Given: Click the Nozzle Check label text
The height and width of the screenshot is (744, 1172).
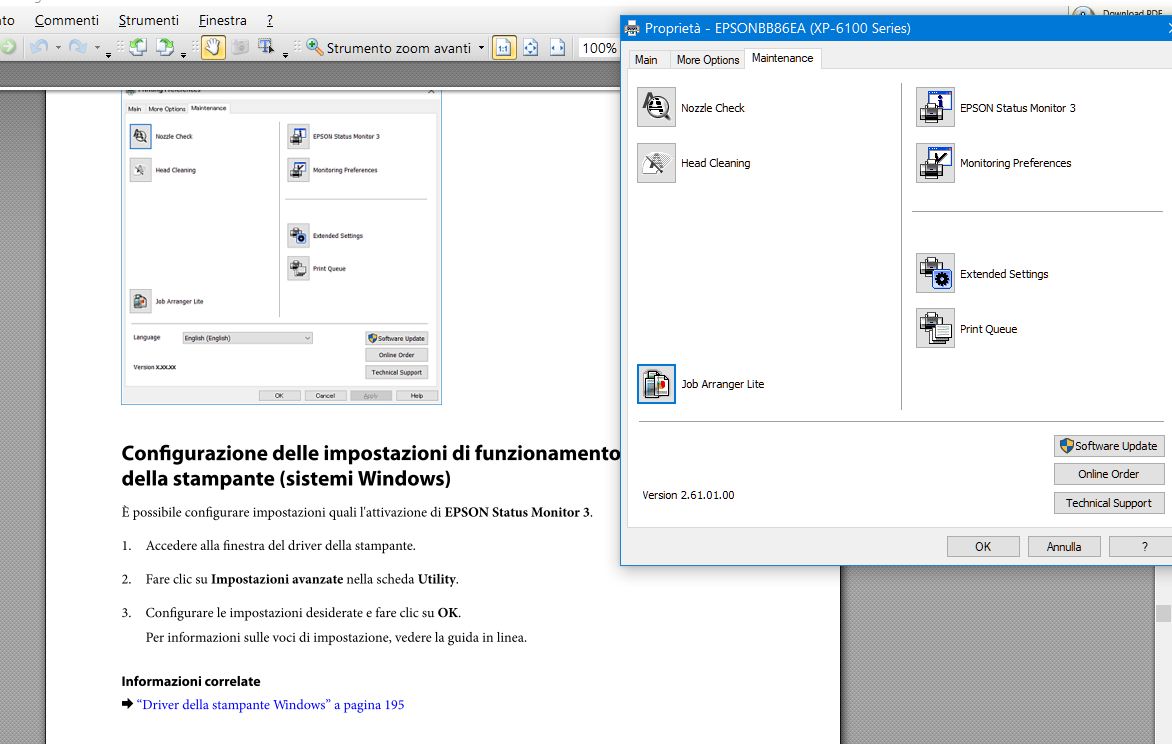Looking at the screenshot, I should (x=712, y=108).
